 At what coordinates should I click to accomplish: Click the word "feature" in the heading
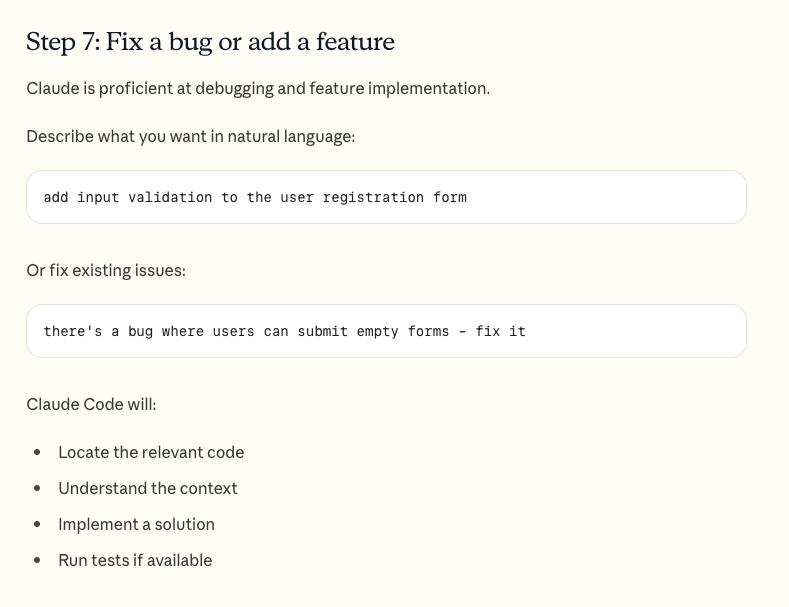(x=355, y=42)
